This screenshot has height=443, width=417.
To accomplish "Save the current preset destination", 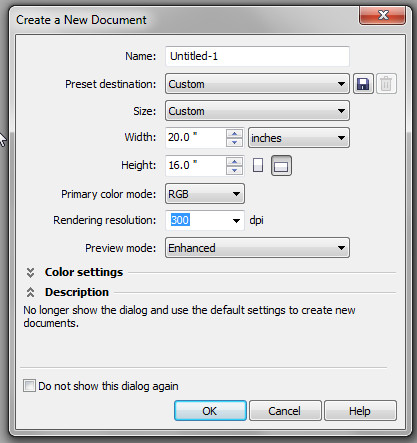I will pos(363,84).
